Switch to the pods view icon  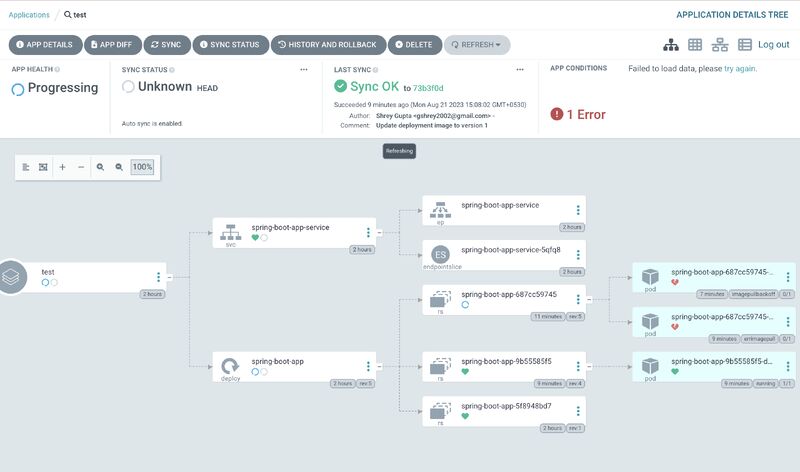click(x=695, y=45)
